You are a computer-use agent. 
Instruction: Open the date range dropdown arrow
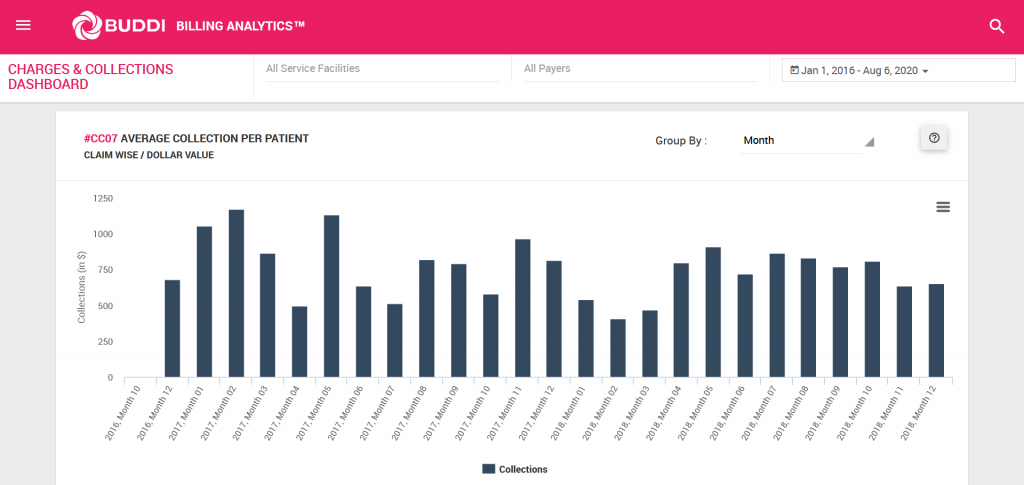[x=925, y=71]
